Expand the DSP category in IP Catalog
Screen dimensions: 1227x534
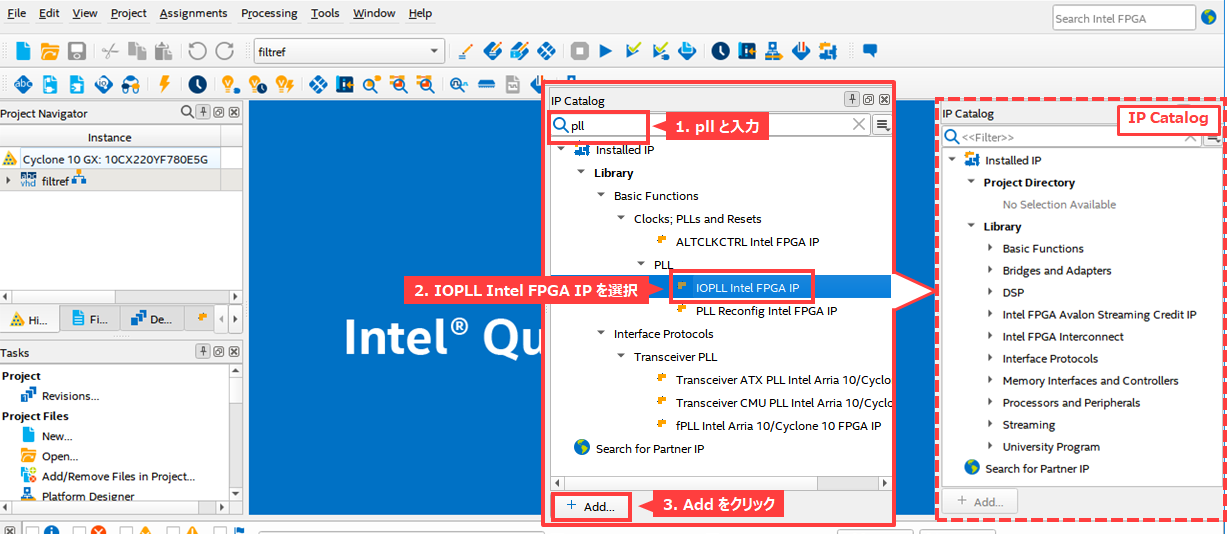(991, 293)
